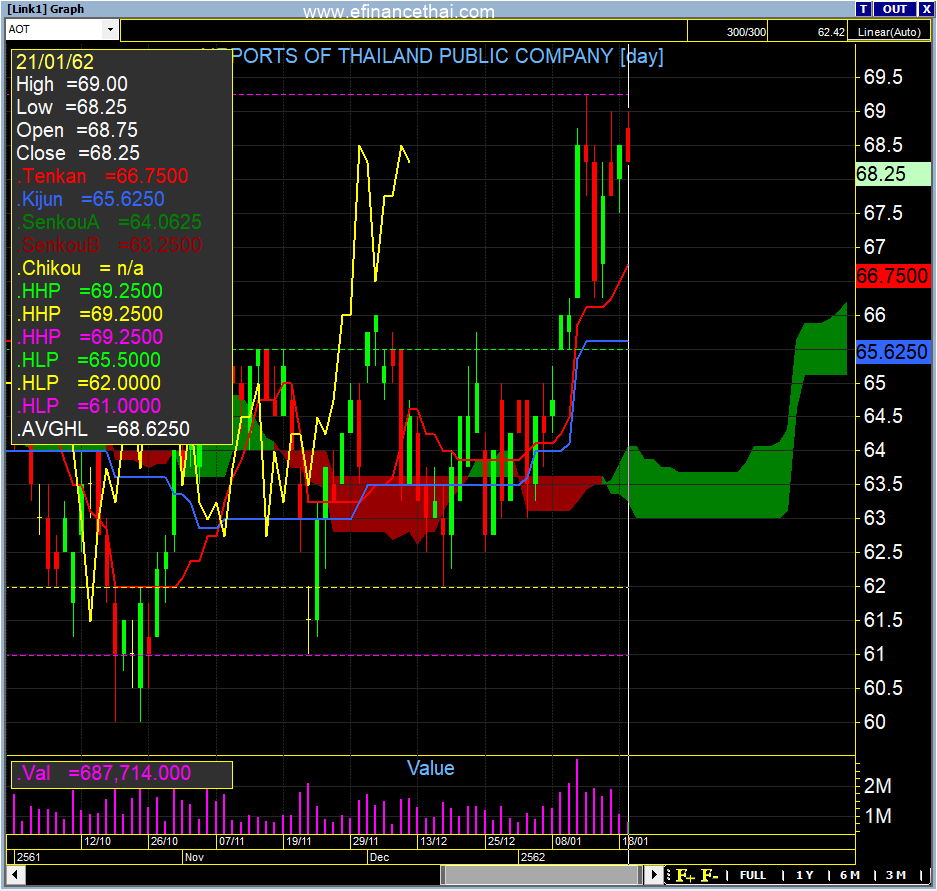Click the Nov month label on axis

click(x=194, y=857)
